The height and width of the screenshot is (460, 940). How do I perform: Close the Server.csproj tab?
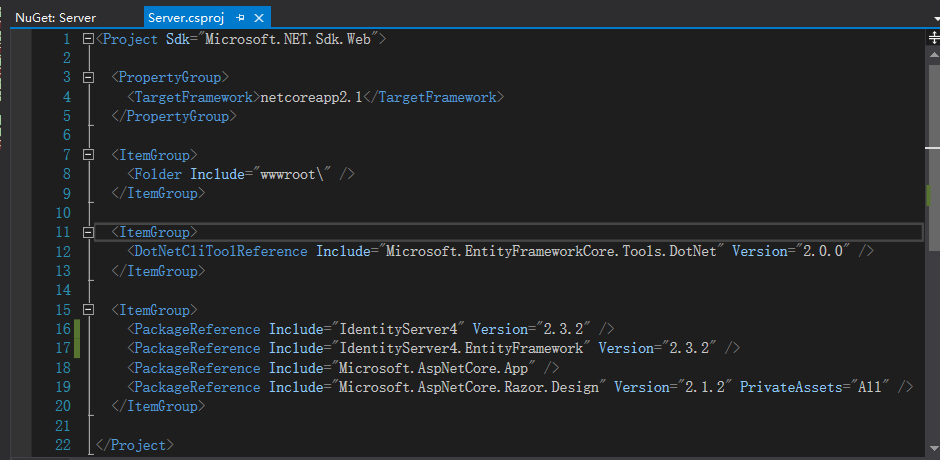259,17
